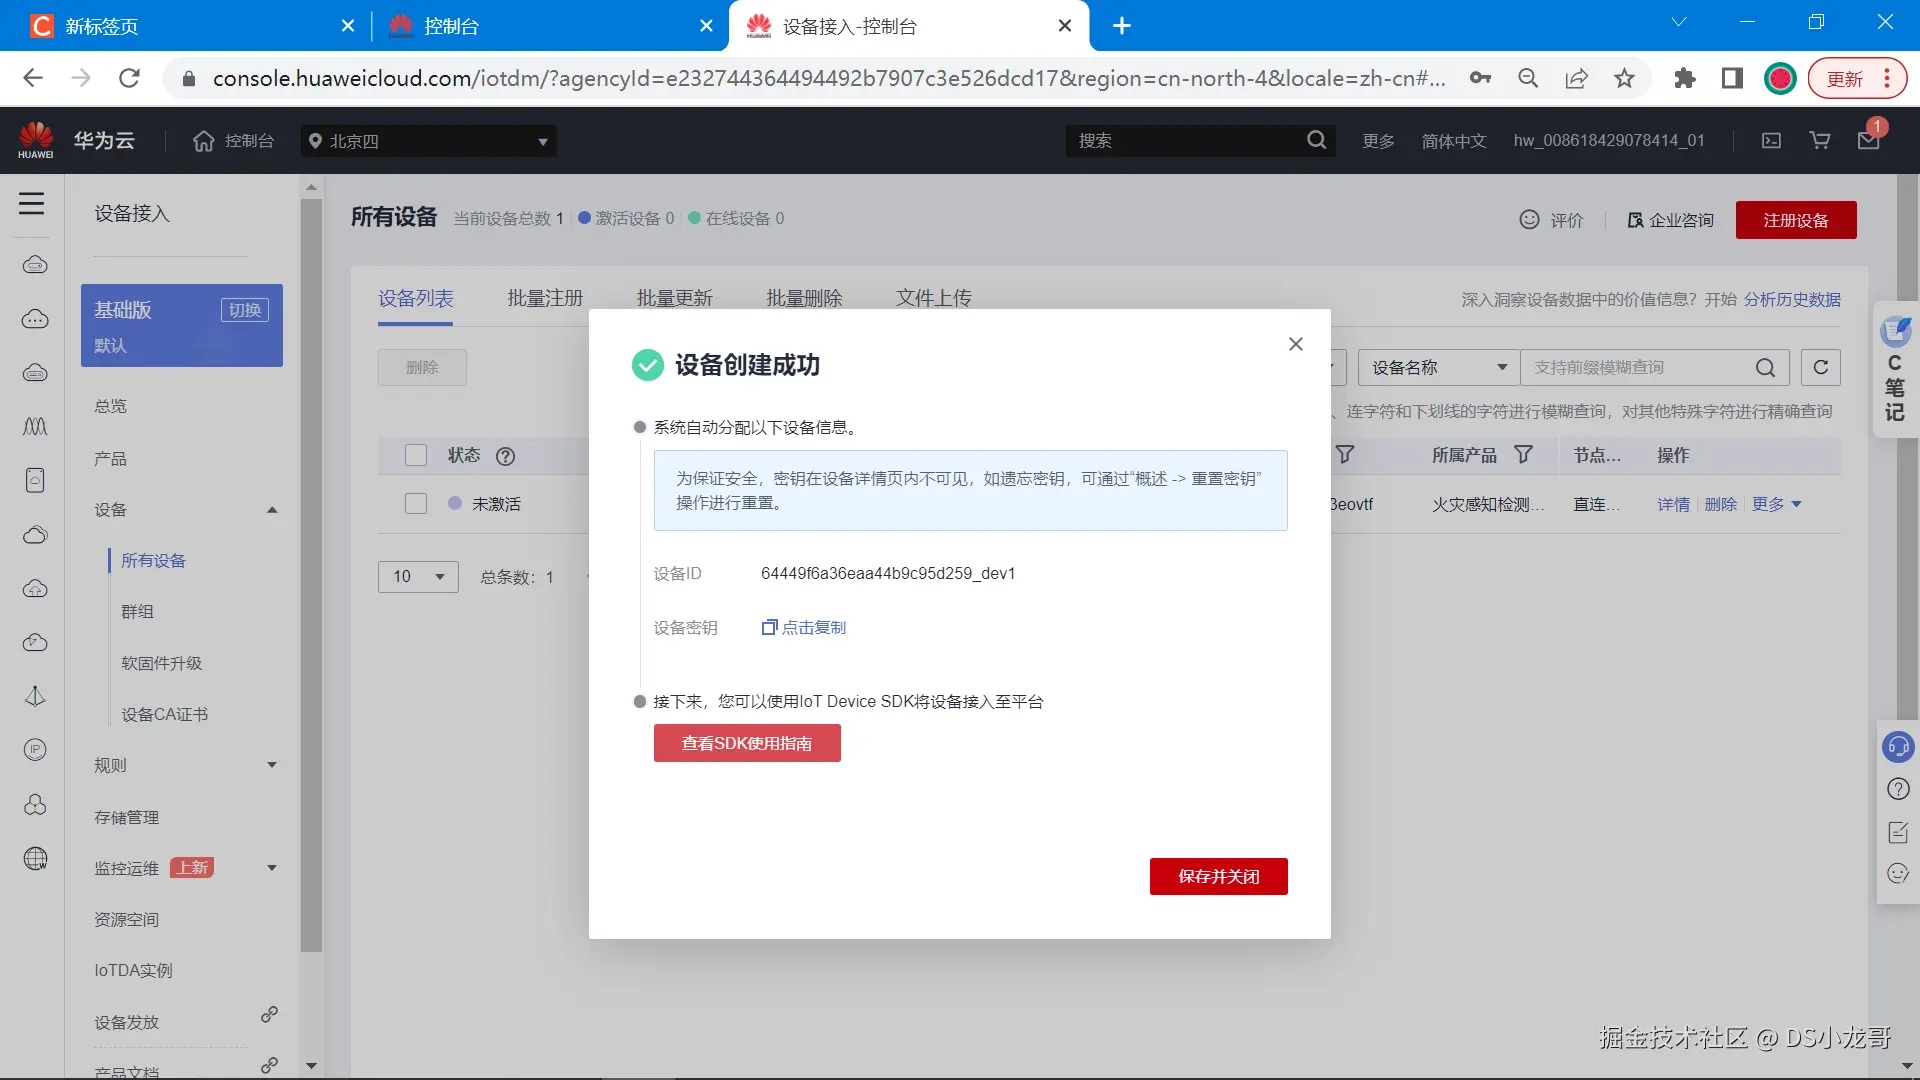Open the mail notifications icon
Image resolution: width=1920 pixels, height=1080 pixels.
click(x=1868, y=141)
